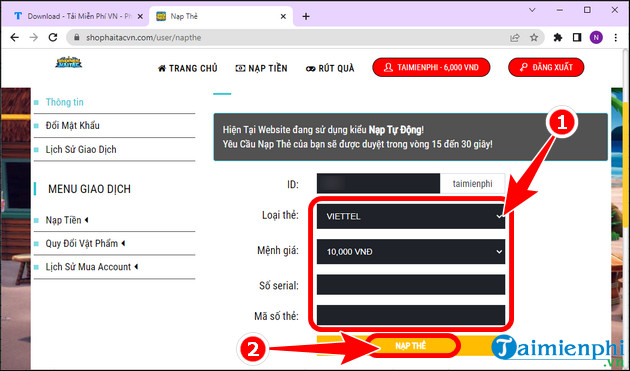Open RÚT QUÀ in the top navigation

(330, 68)
